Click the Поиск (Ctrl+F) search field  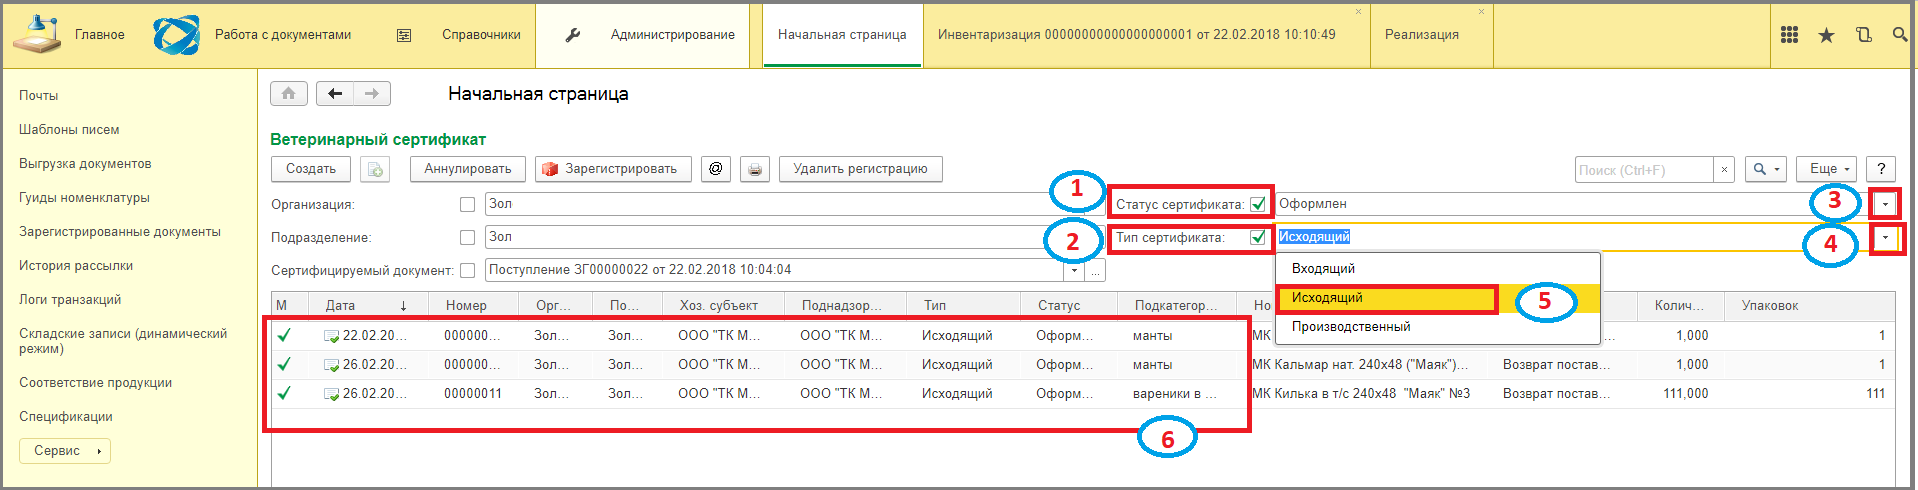[1645, 170]
